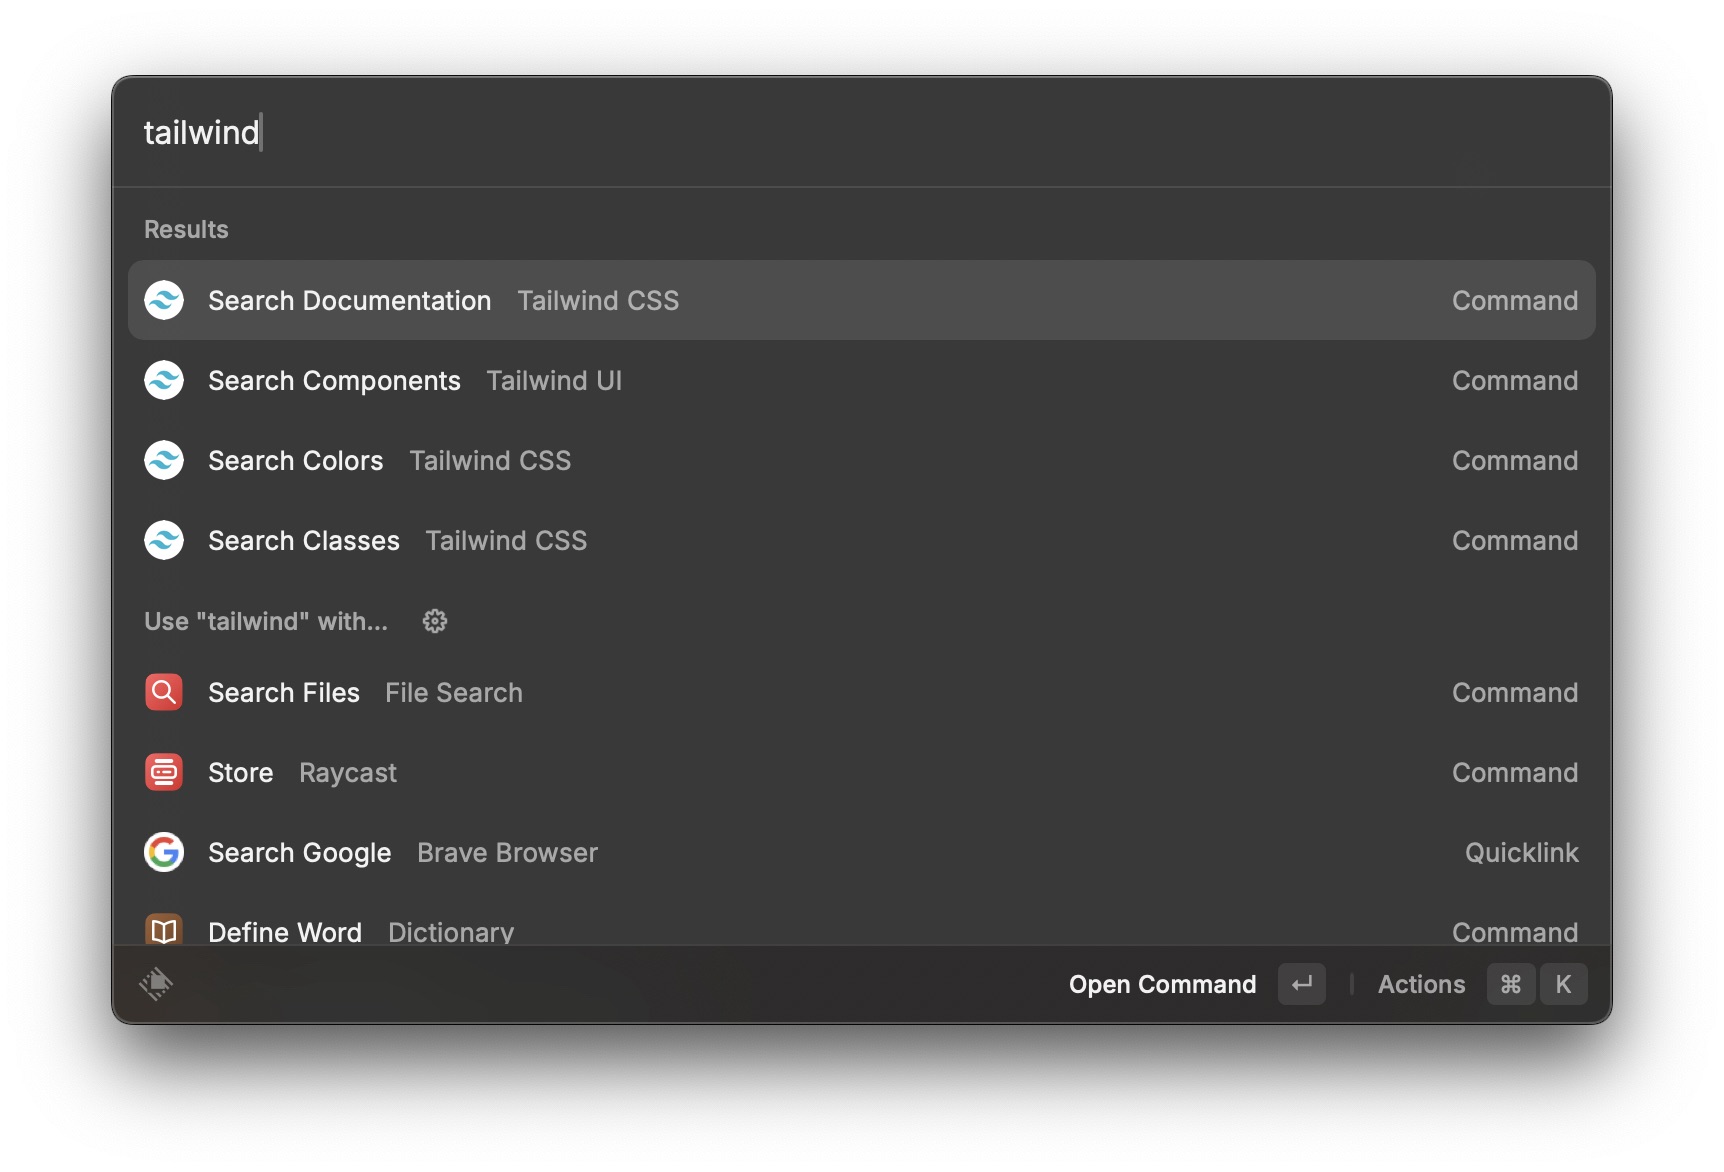This screenshot has height=1172, width=1724.
Task: Click the Tailwind icon beside Search Components
Action: (164, 380)
